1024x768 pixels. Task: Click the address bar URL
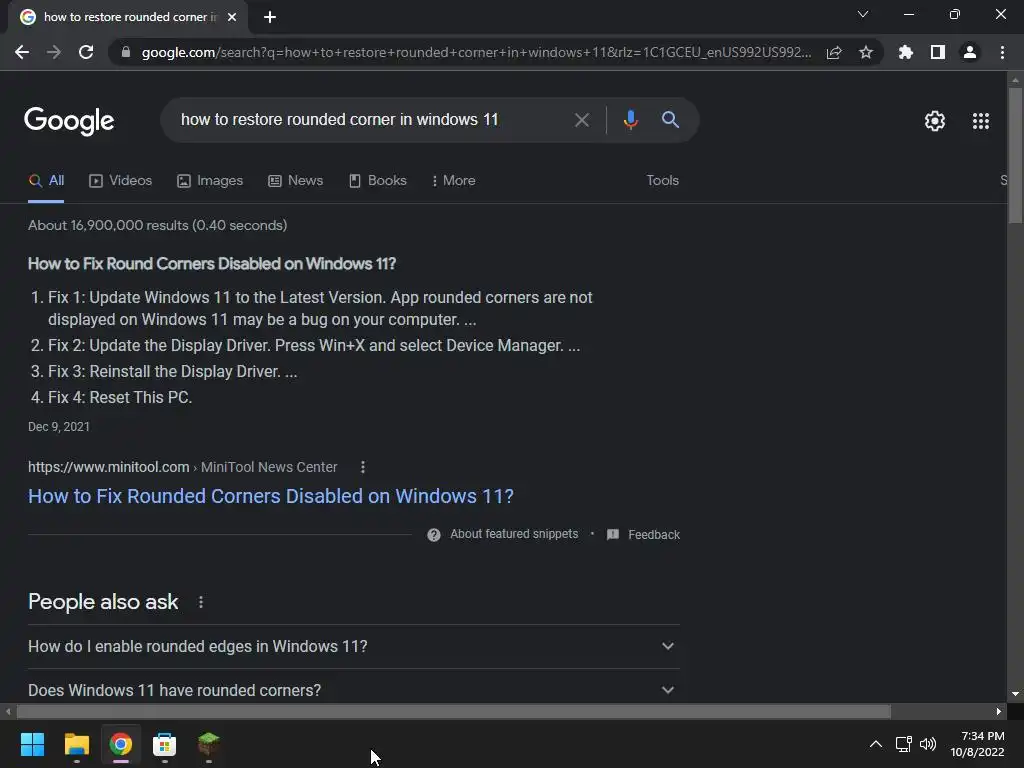tap(476, 52)
